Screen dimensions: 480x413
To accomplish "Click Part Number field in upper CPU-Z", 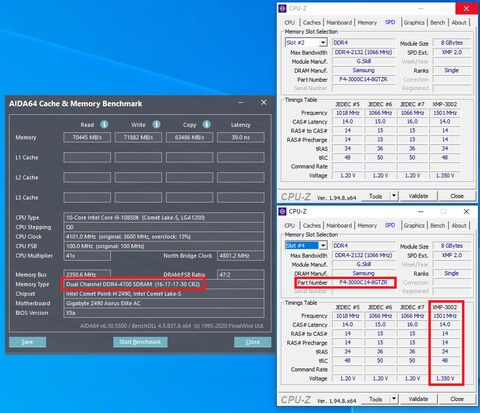I will coord(363,80).
